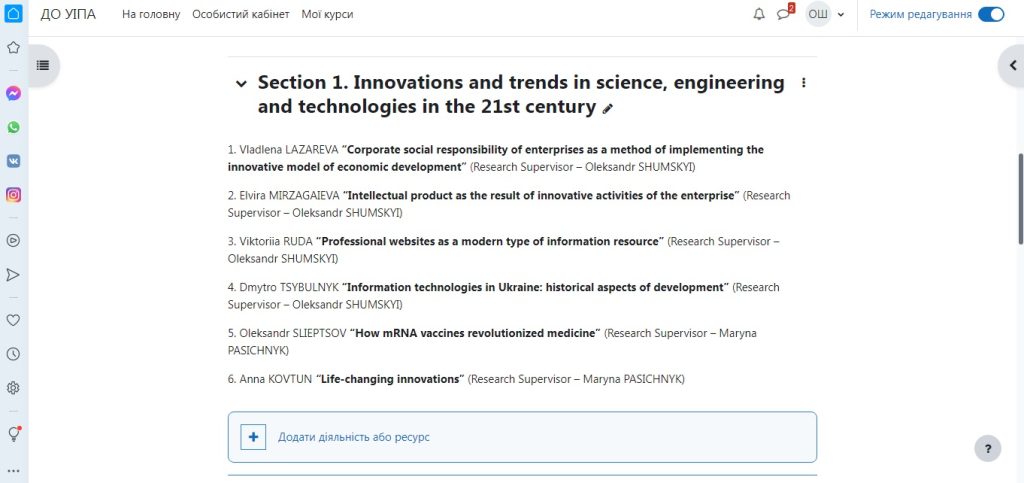
Task: Collapse Section 1 with the chevron
Action: 242,84
